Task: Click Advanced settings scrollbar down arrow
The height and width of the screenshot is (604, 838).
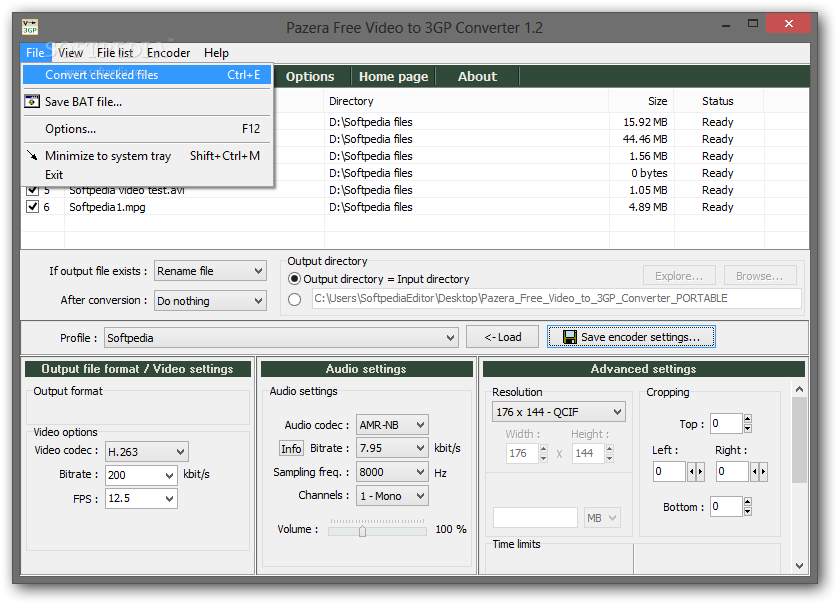Action: tap(799, 566)
